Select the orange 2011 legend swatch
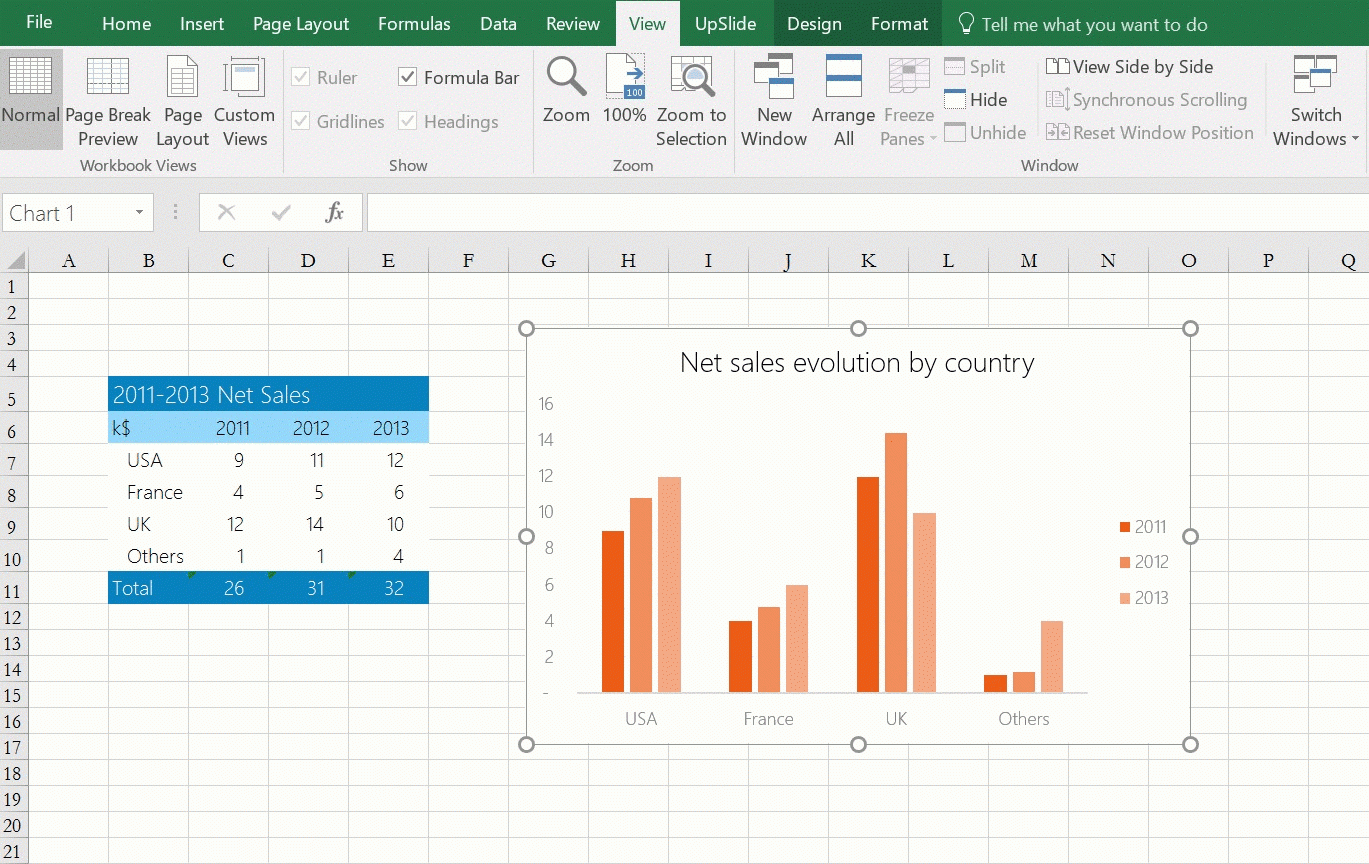The height and width of the screenshot is (864, 1369). (x=1123, y=526)
